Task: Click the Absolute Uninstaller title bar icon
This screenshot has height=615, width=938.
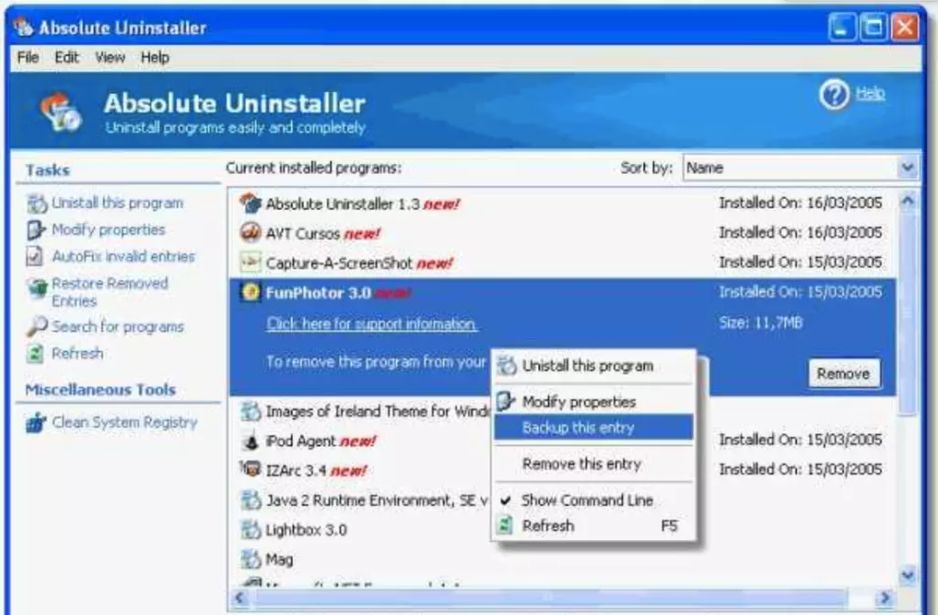Action: coord(23,27)
